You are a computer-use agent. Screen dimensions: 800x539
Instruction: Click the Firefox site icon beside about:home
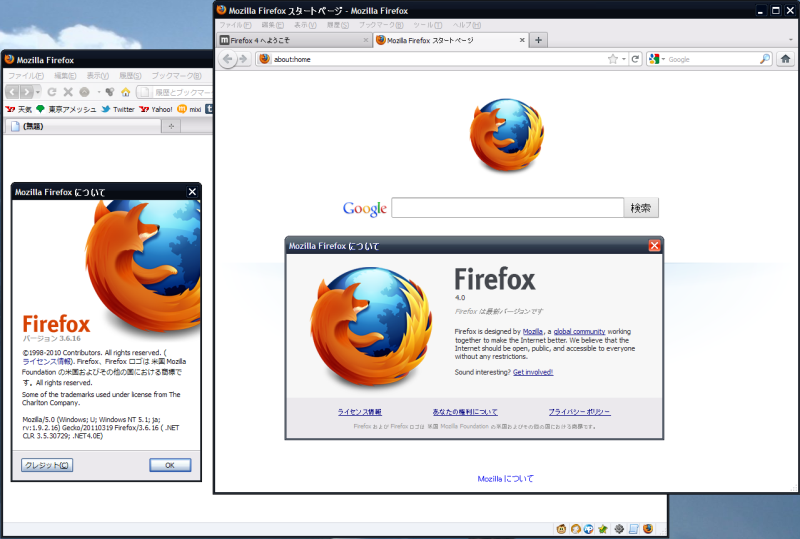click(264, 59)
